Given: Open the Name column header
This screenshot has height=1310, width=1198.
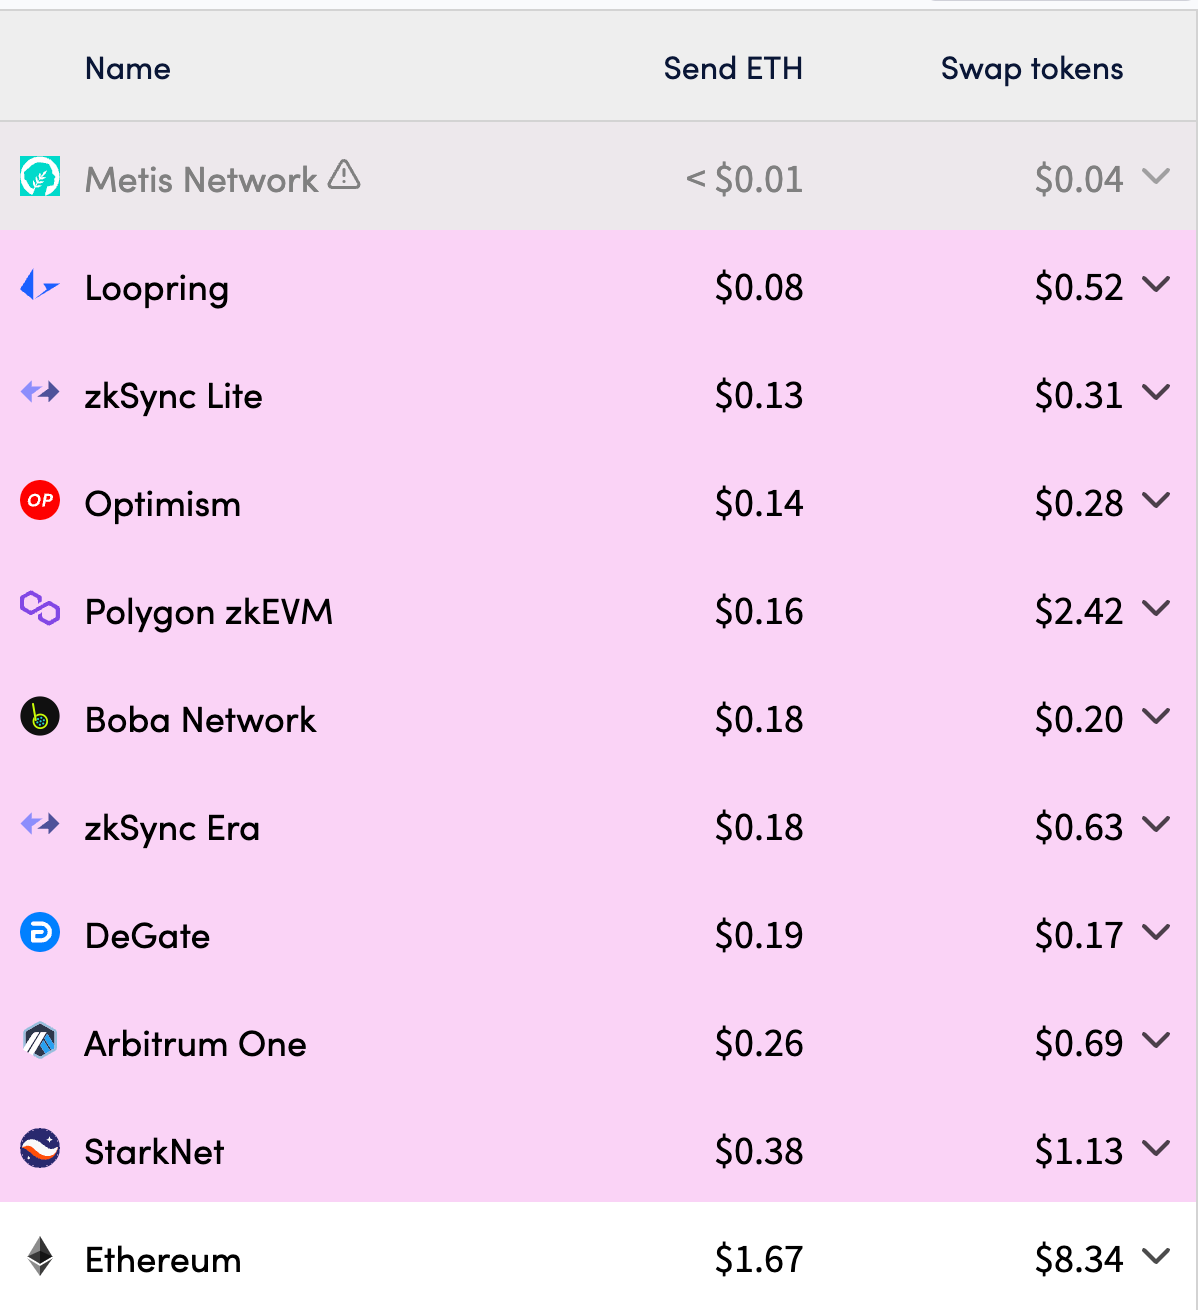Looking at the screenshot, I should tap(127, 68).
